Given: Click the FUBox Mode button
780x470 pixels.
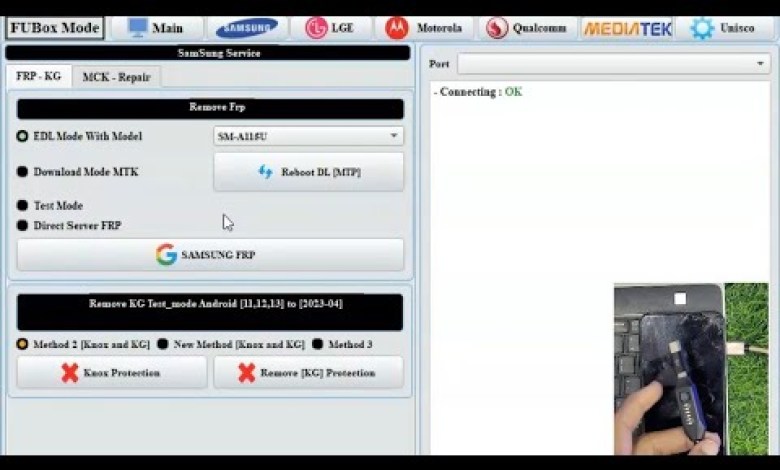Looking at the screenshot, I should (x=55, y=28).
